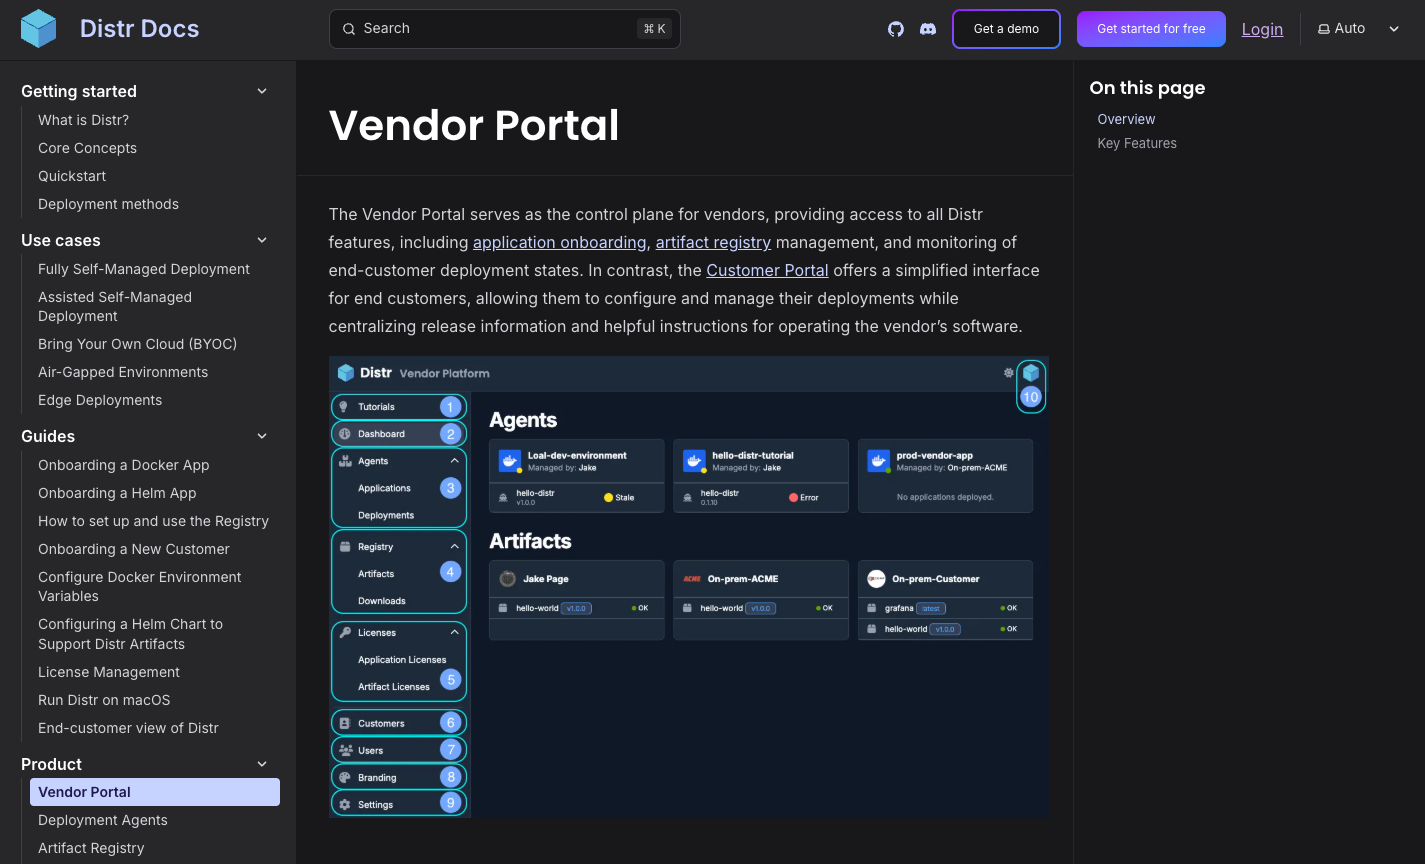Open Core Concepts page

point(87,148)
